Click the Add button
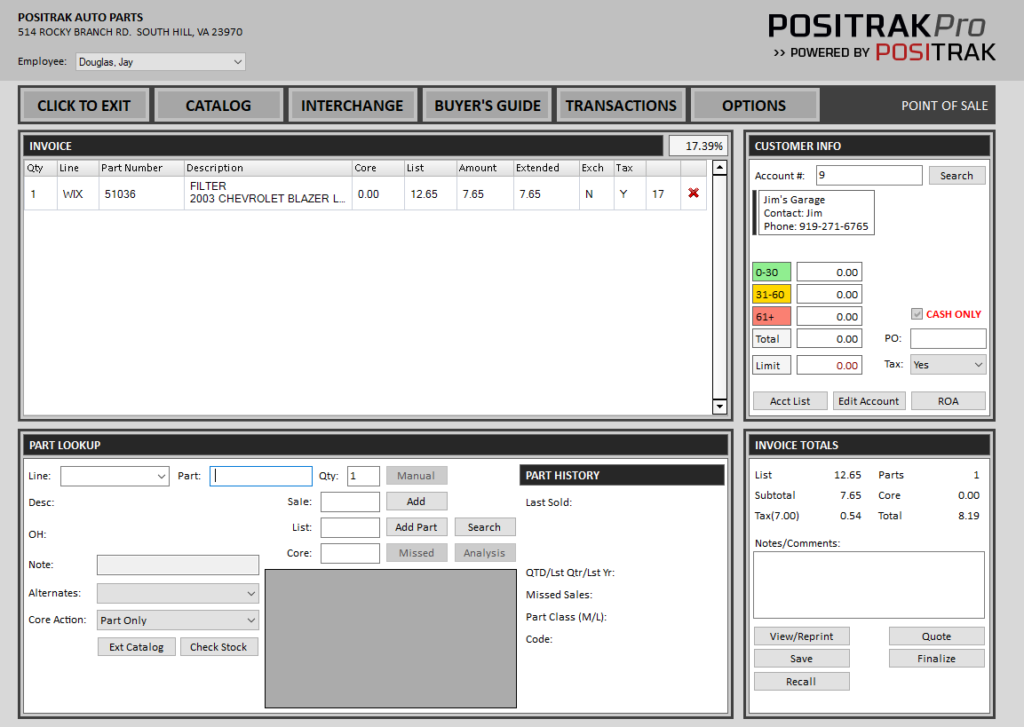The width and height of the screenshot is (1024, 727). point(417,502)
